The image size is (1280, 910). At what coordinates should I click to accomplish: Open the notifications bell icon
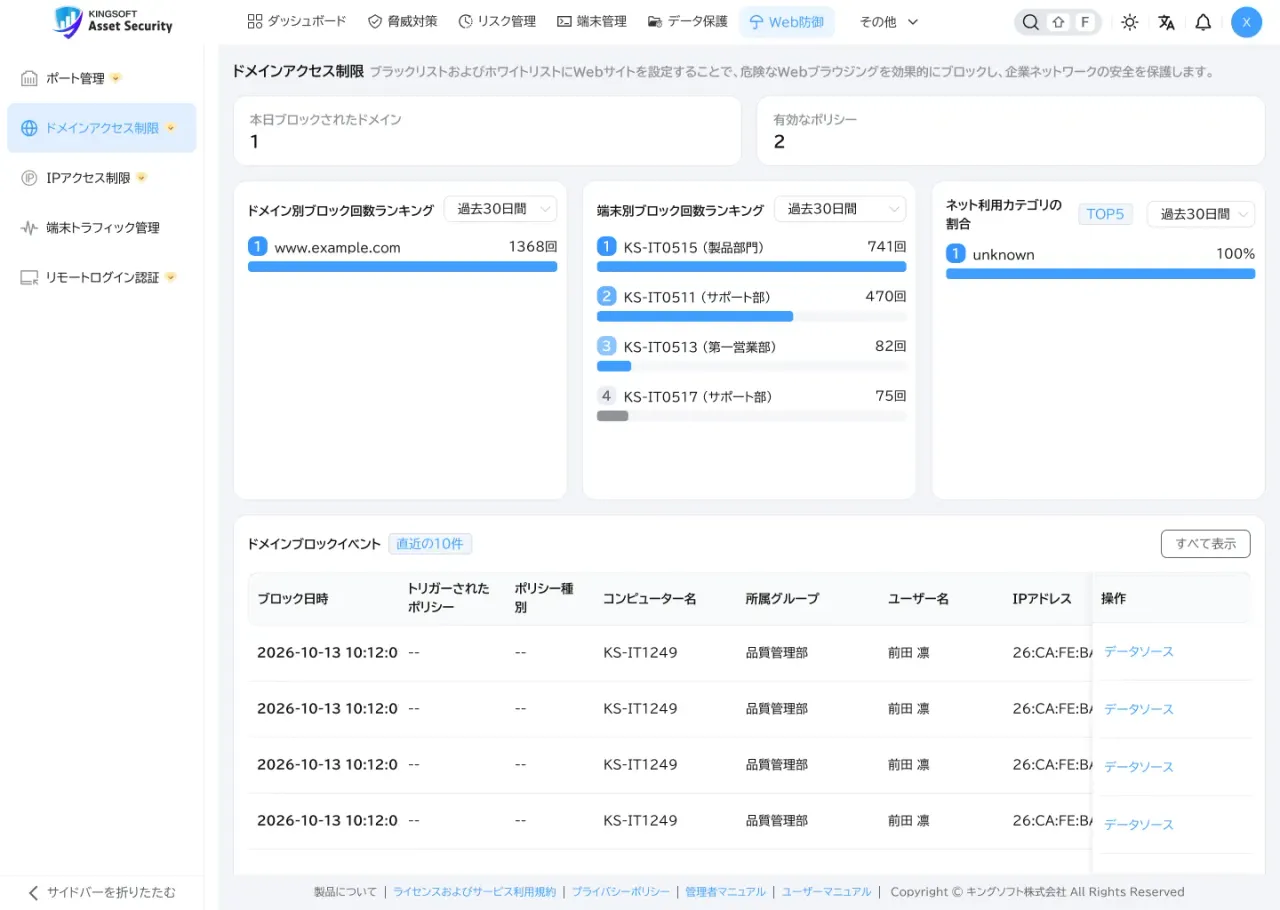(1204, 22)
